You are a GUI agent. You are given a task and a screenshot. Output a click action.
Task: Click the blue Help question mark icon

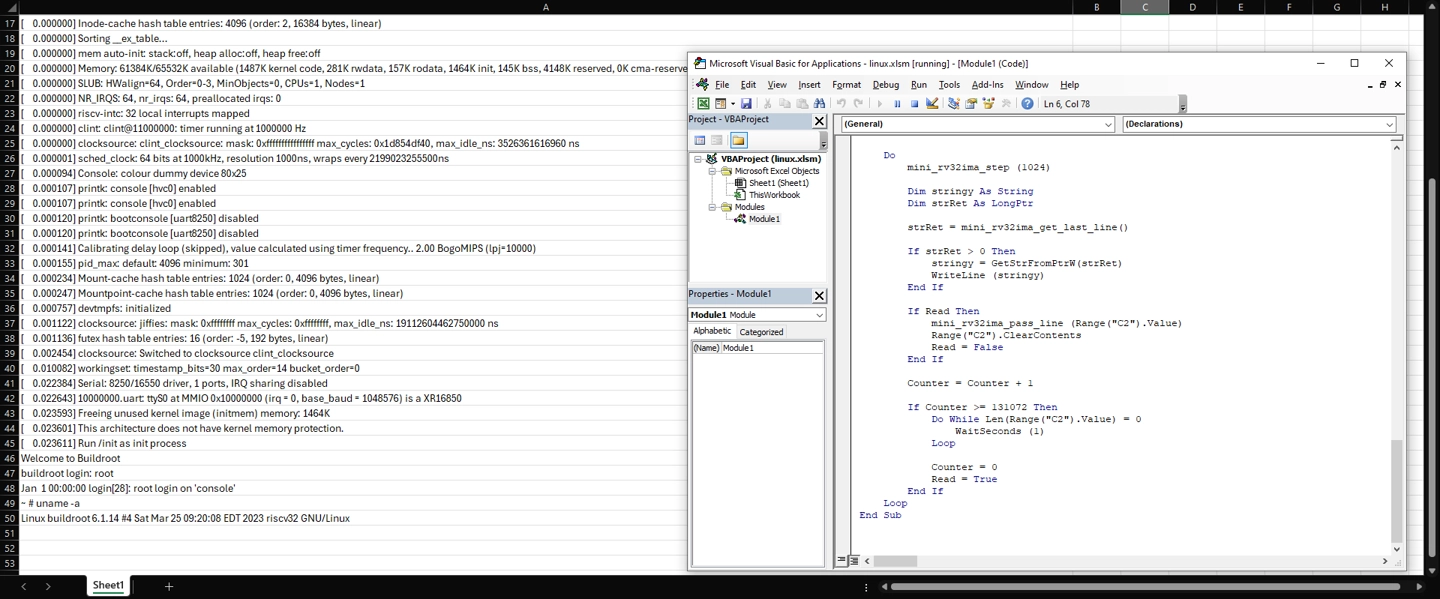1027,104
